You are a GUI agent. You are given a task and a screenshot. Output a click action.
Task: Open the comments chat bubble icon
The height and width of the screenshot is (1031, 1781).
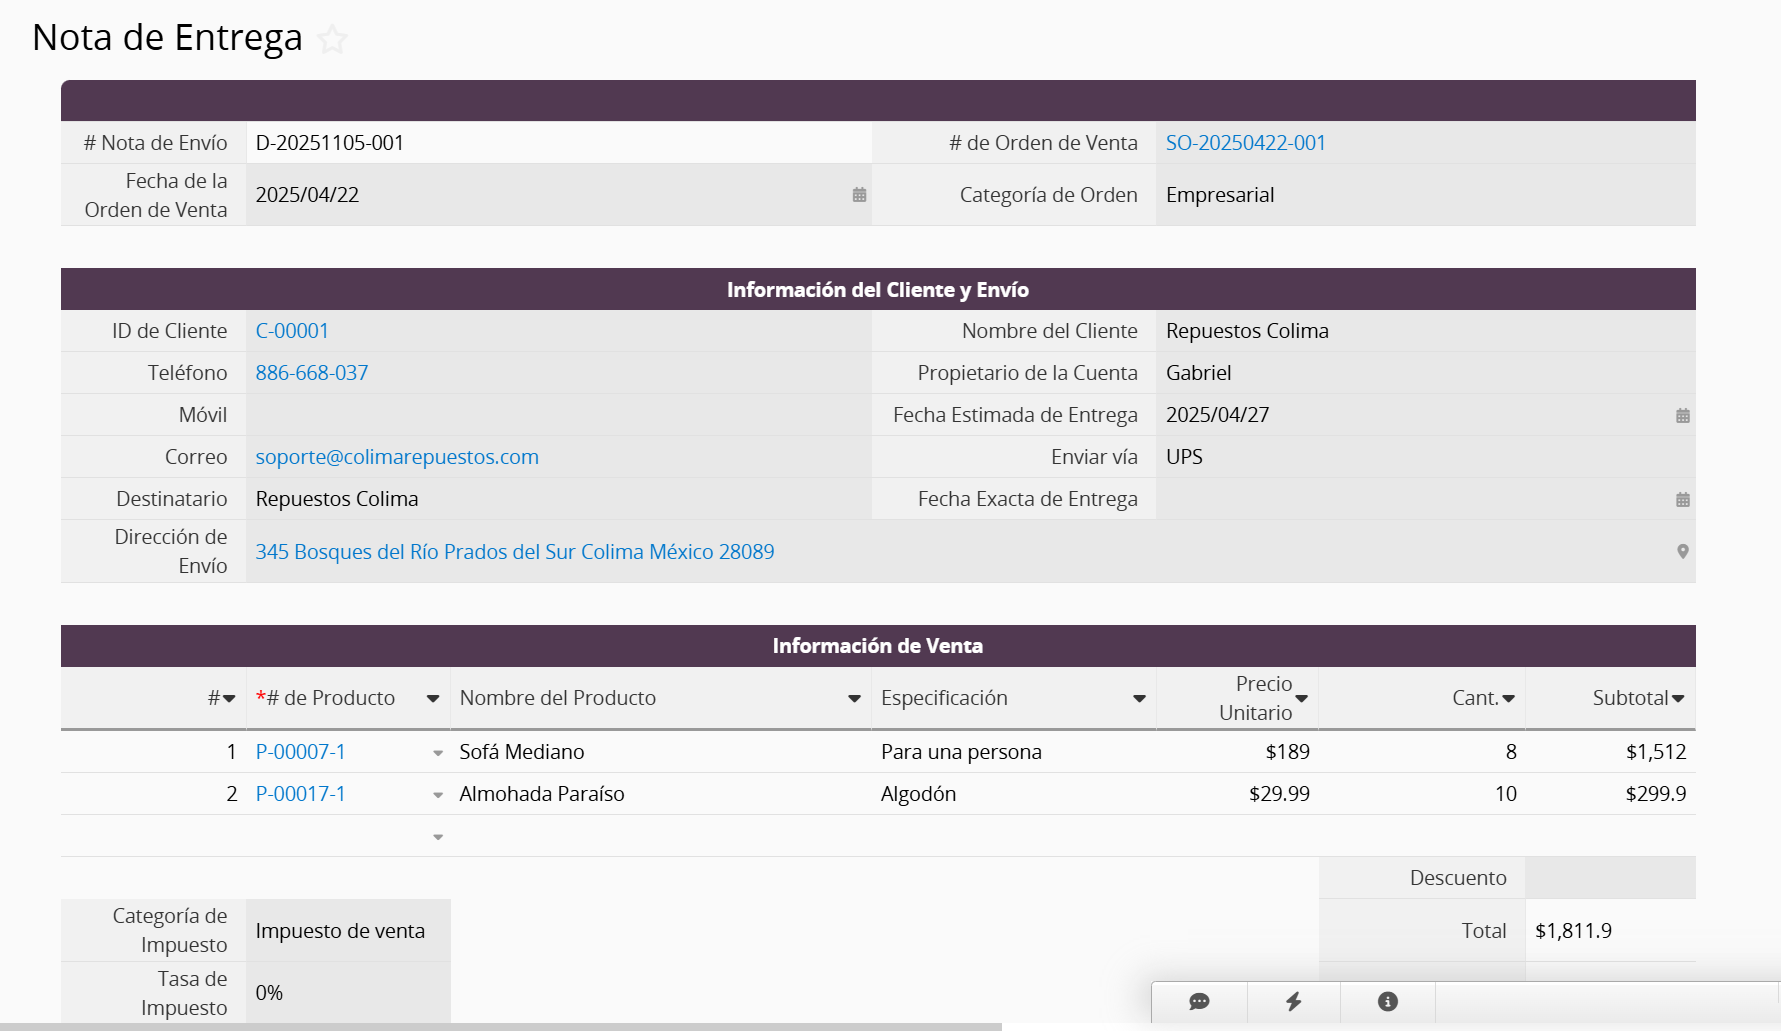(1199, 1001)
